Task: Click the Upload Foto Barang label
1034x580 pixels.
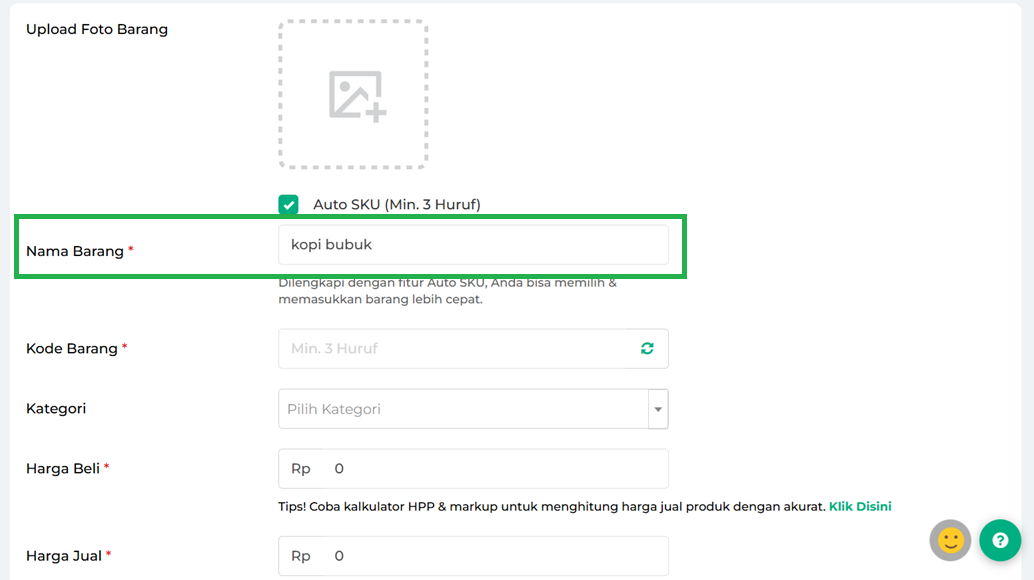Action: (97, 30)
